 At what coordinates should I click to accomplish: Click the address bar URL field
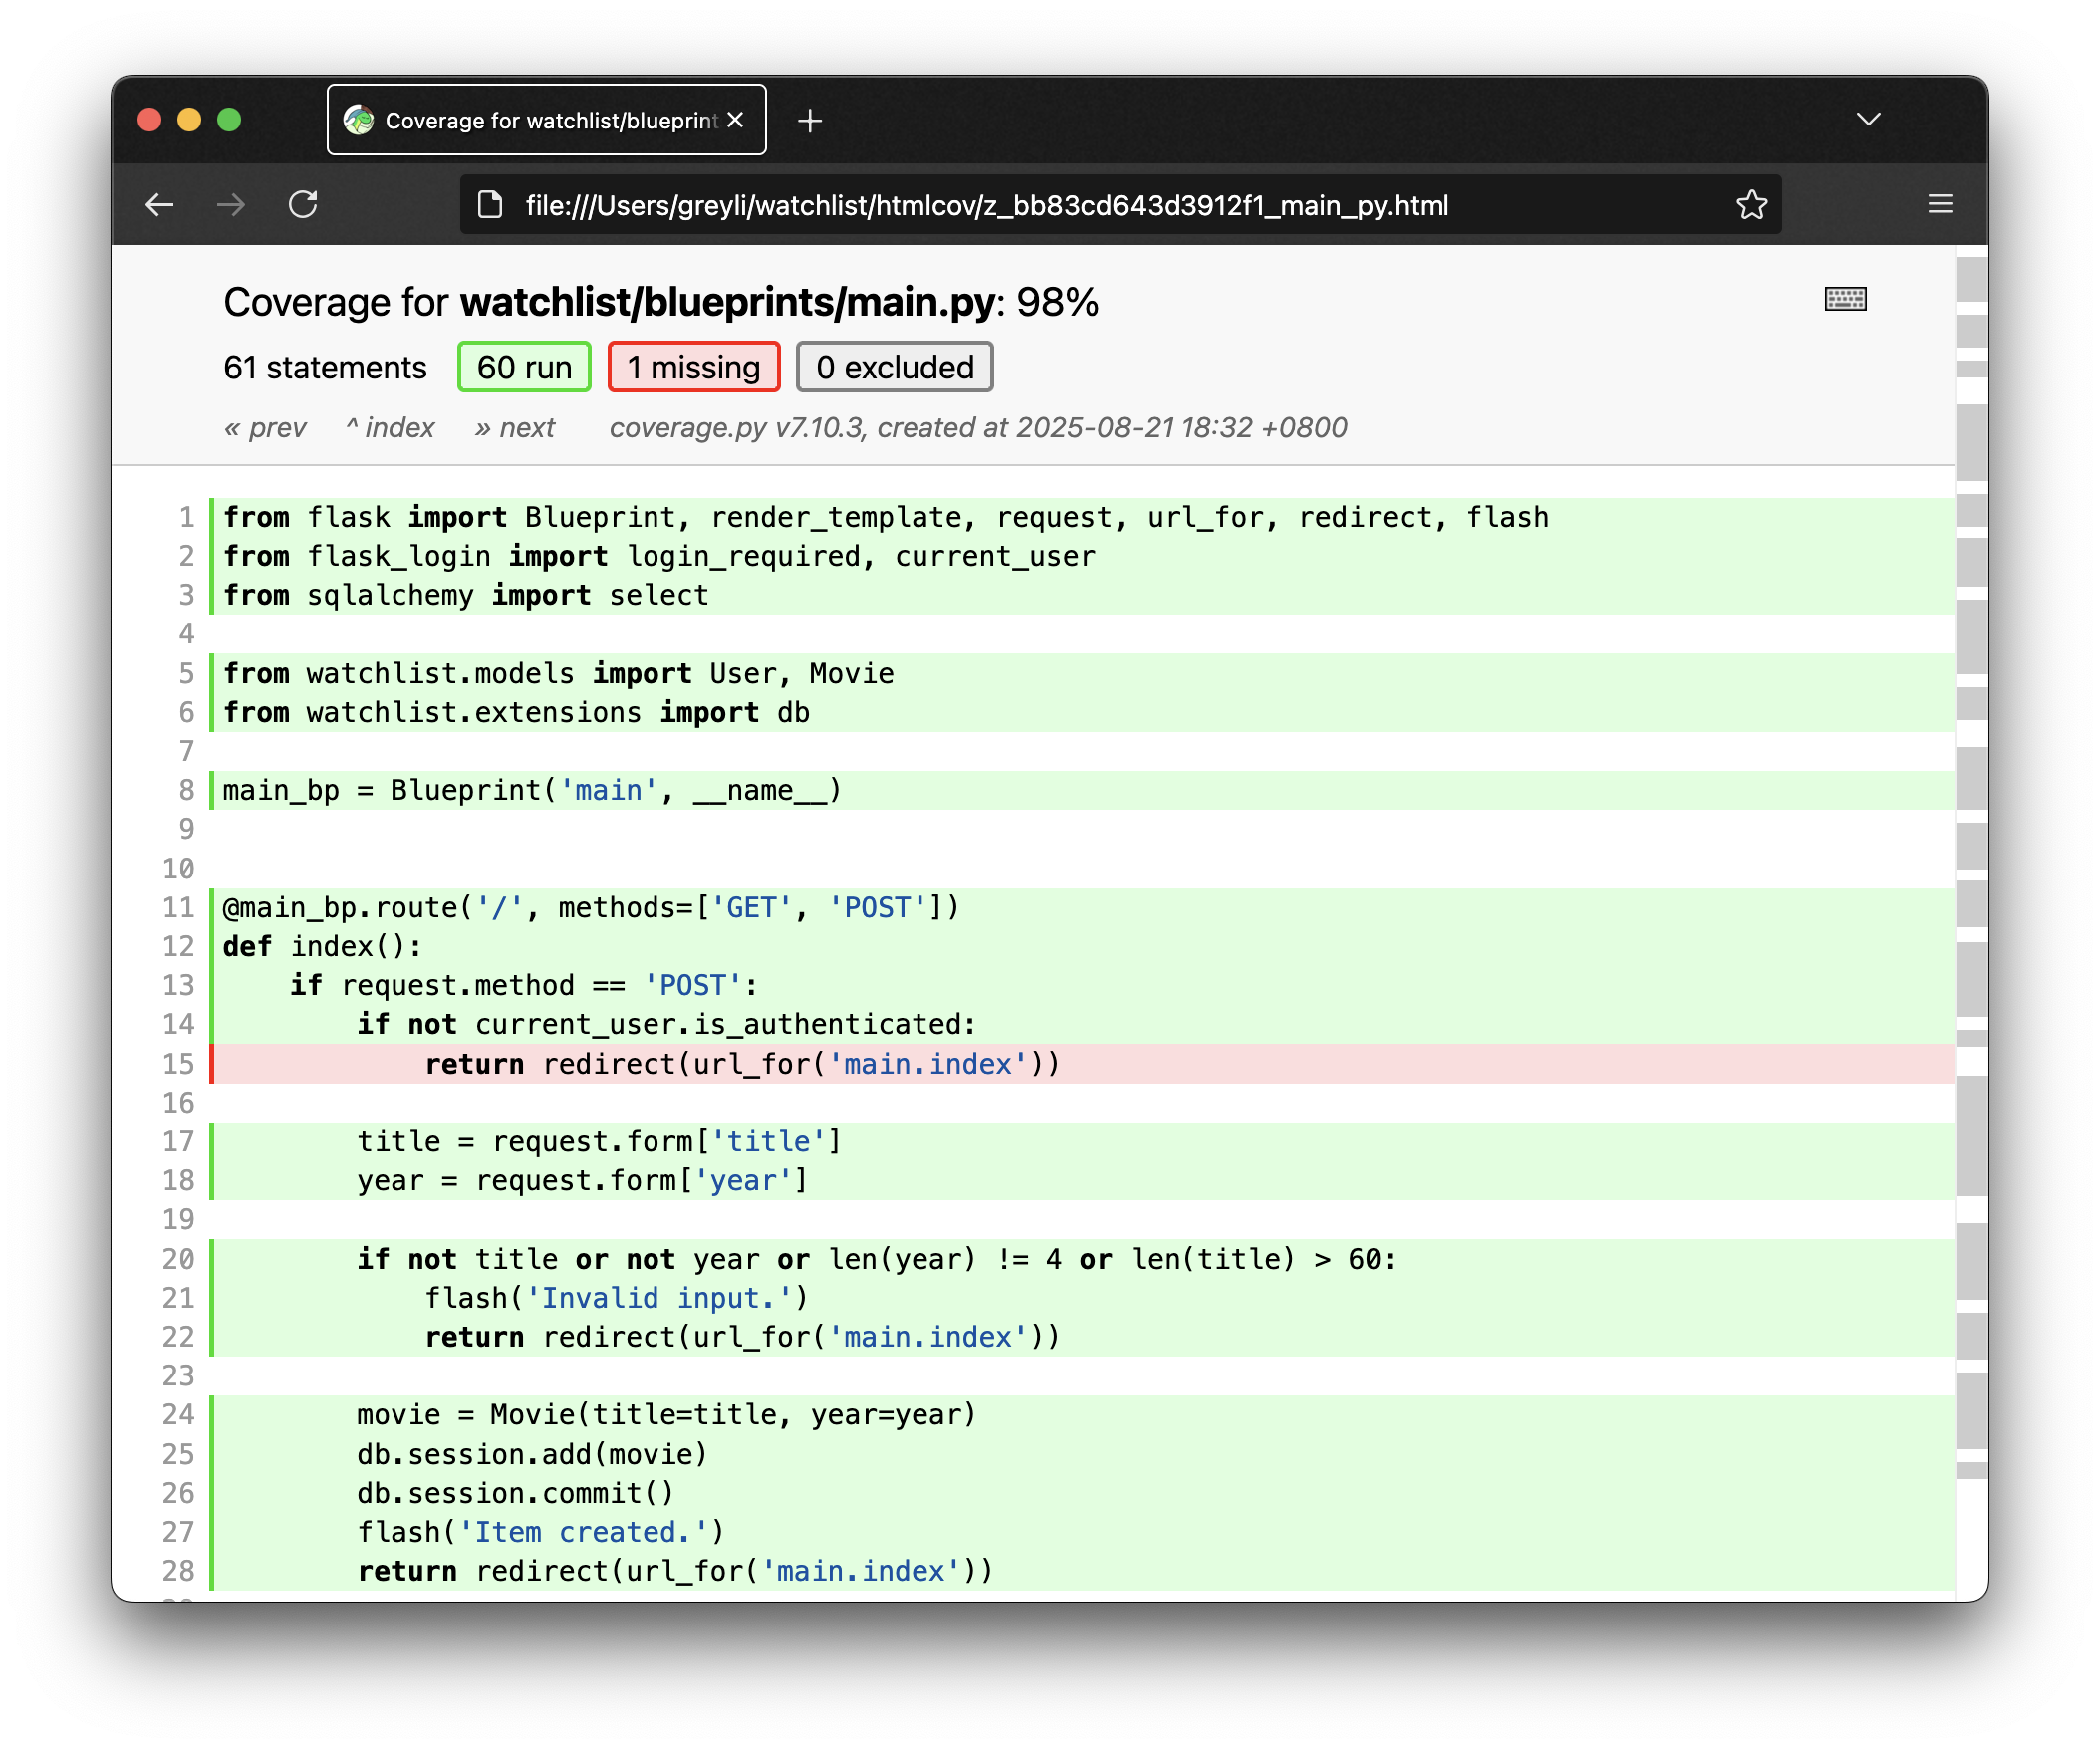tap(1120, 205)
